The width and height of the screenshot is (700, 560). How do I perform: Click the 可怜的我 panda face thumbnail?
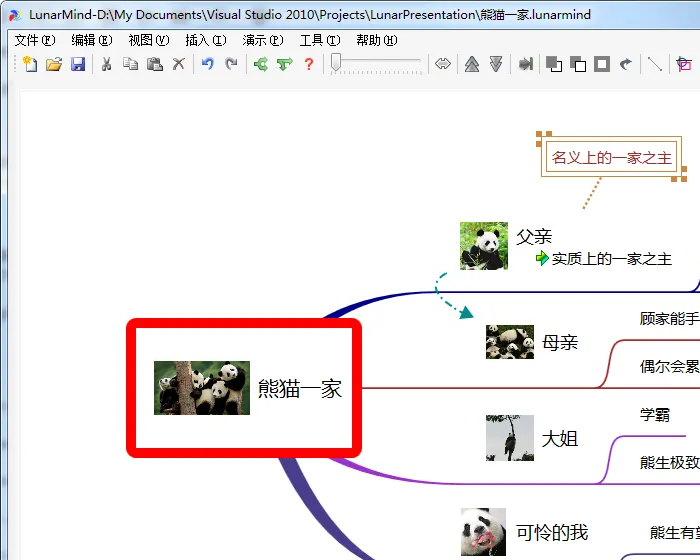coord(483,532)
